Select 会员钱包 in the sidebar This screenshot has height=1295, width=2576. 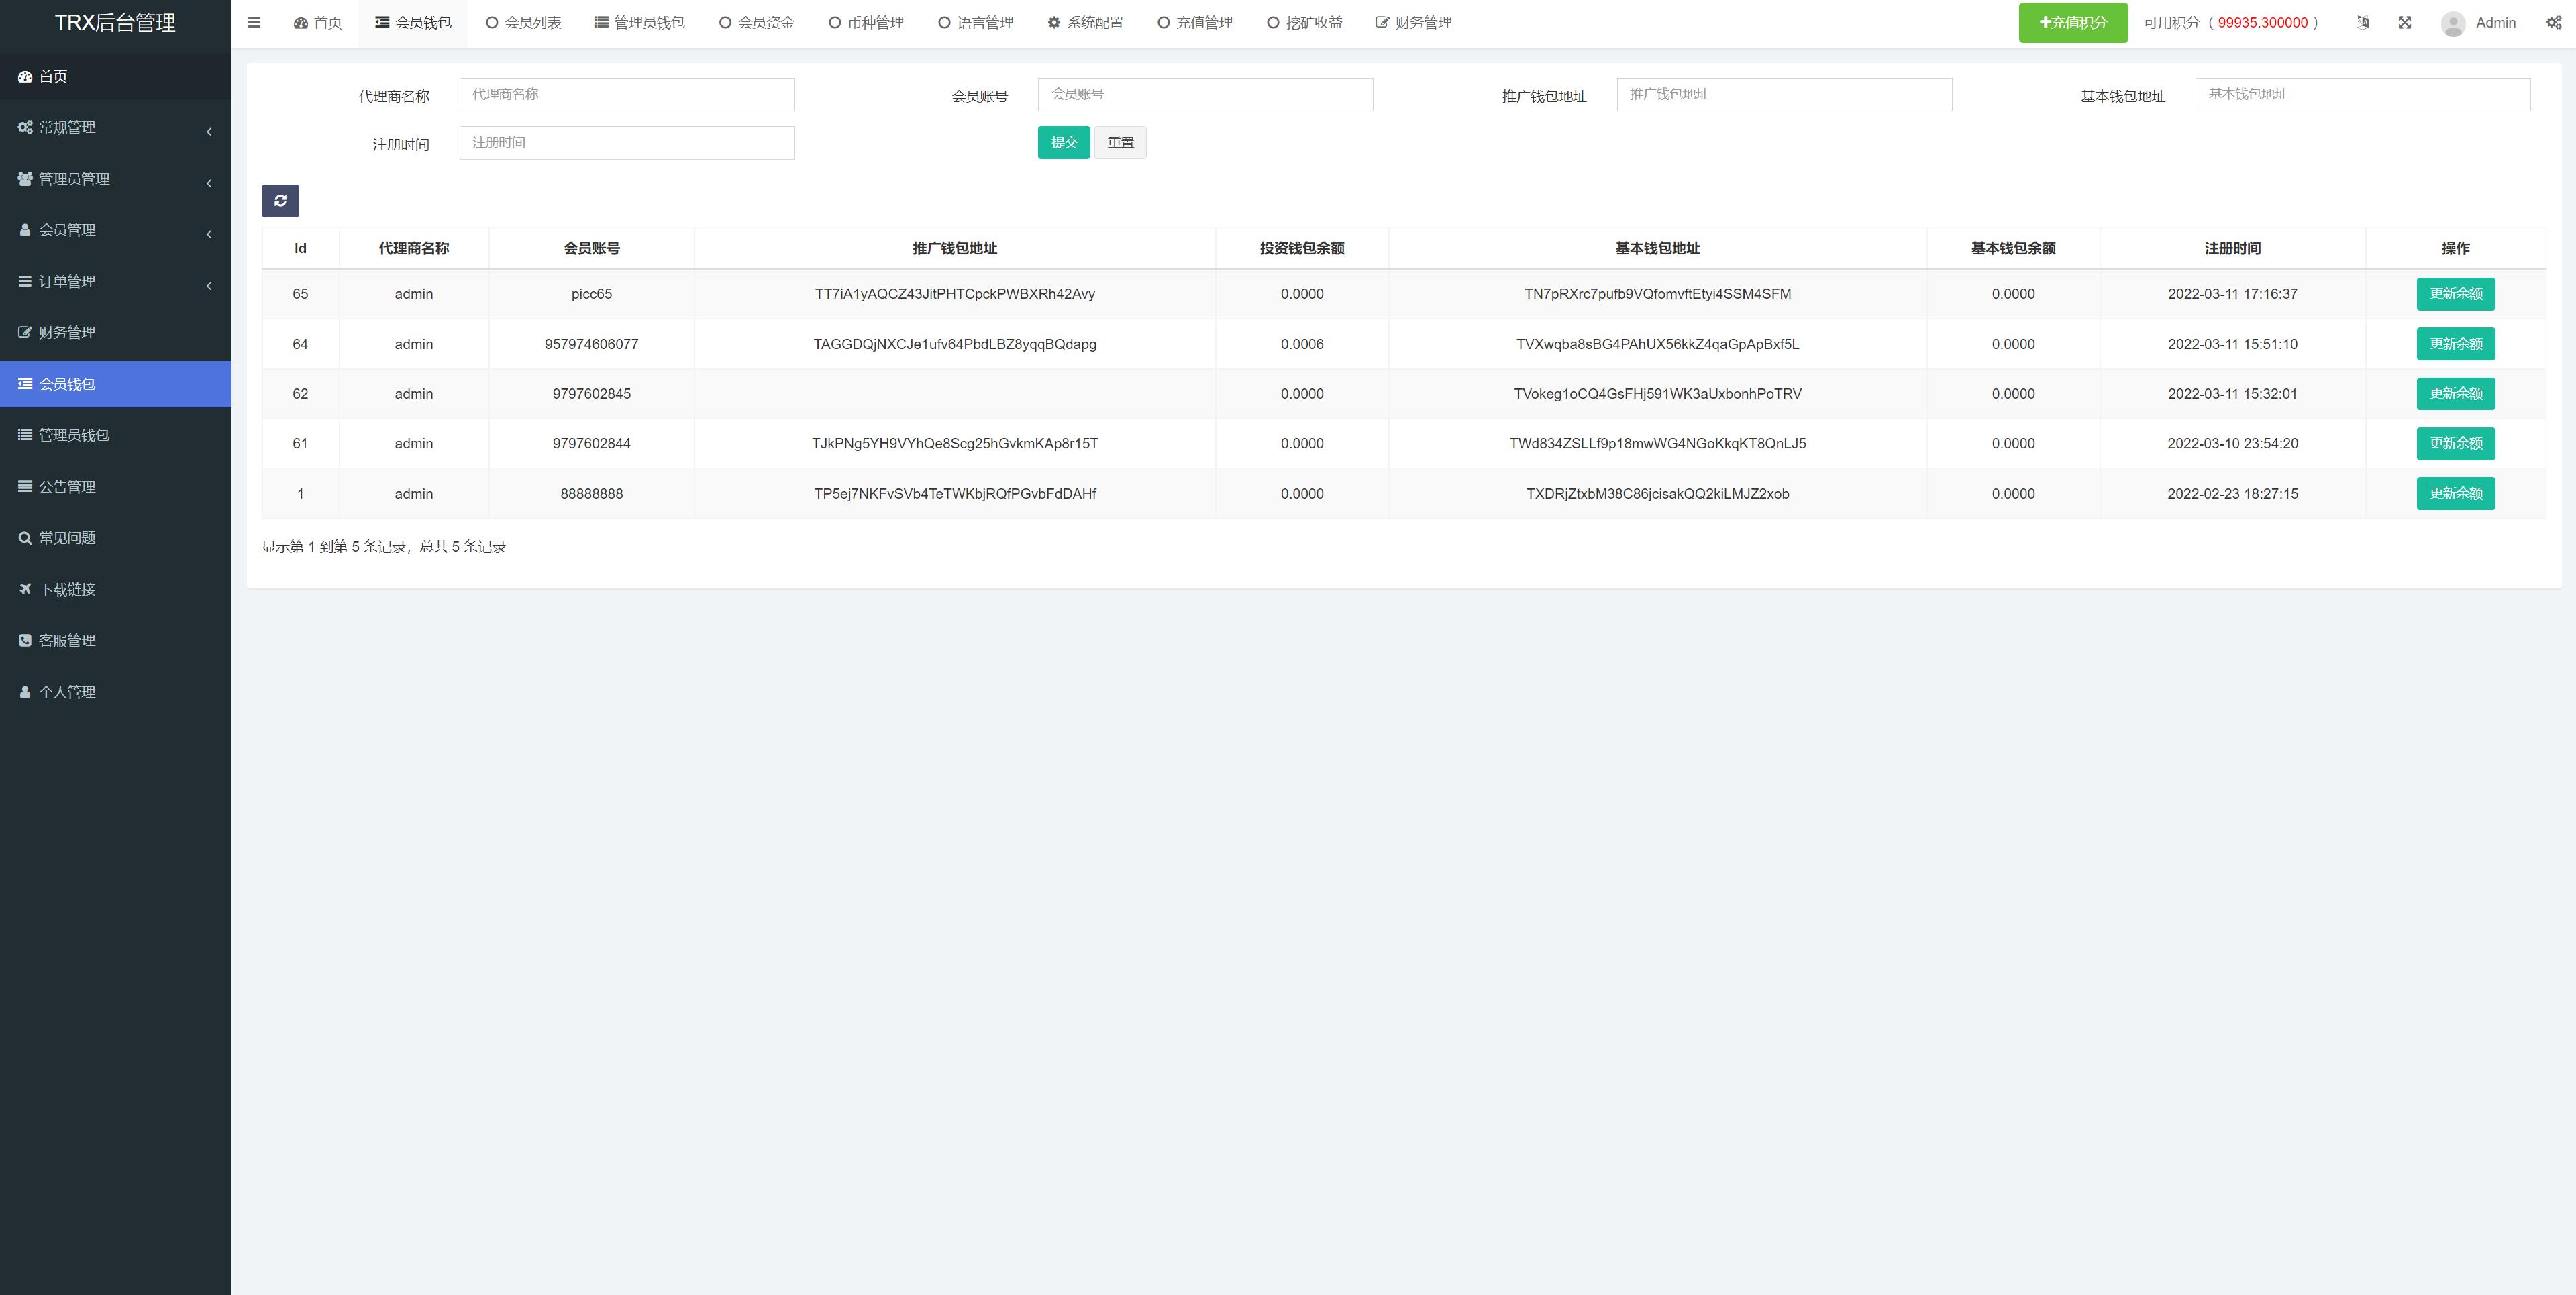[x=116, y=384]
